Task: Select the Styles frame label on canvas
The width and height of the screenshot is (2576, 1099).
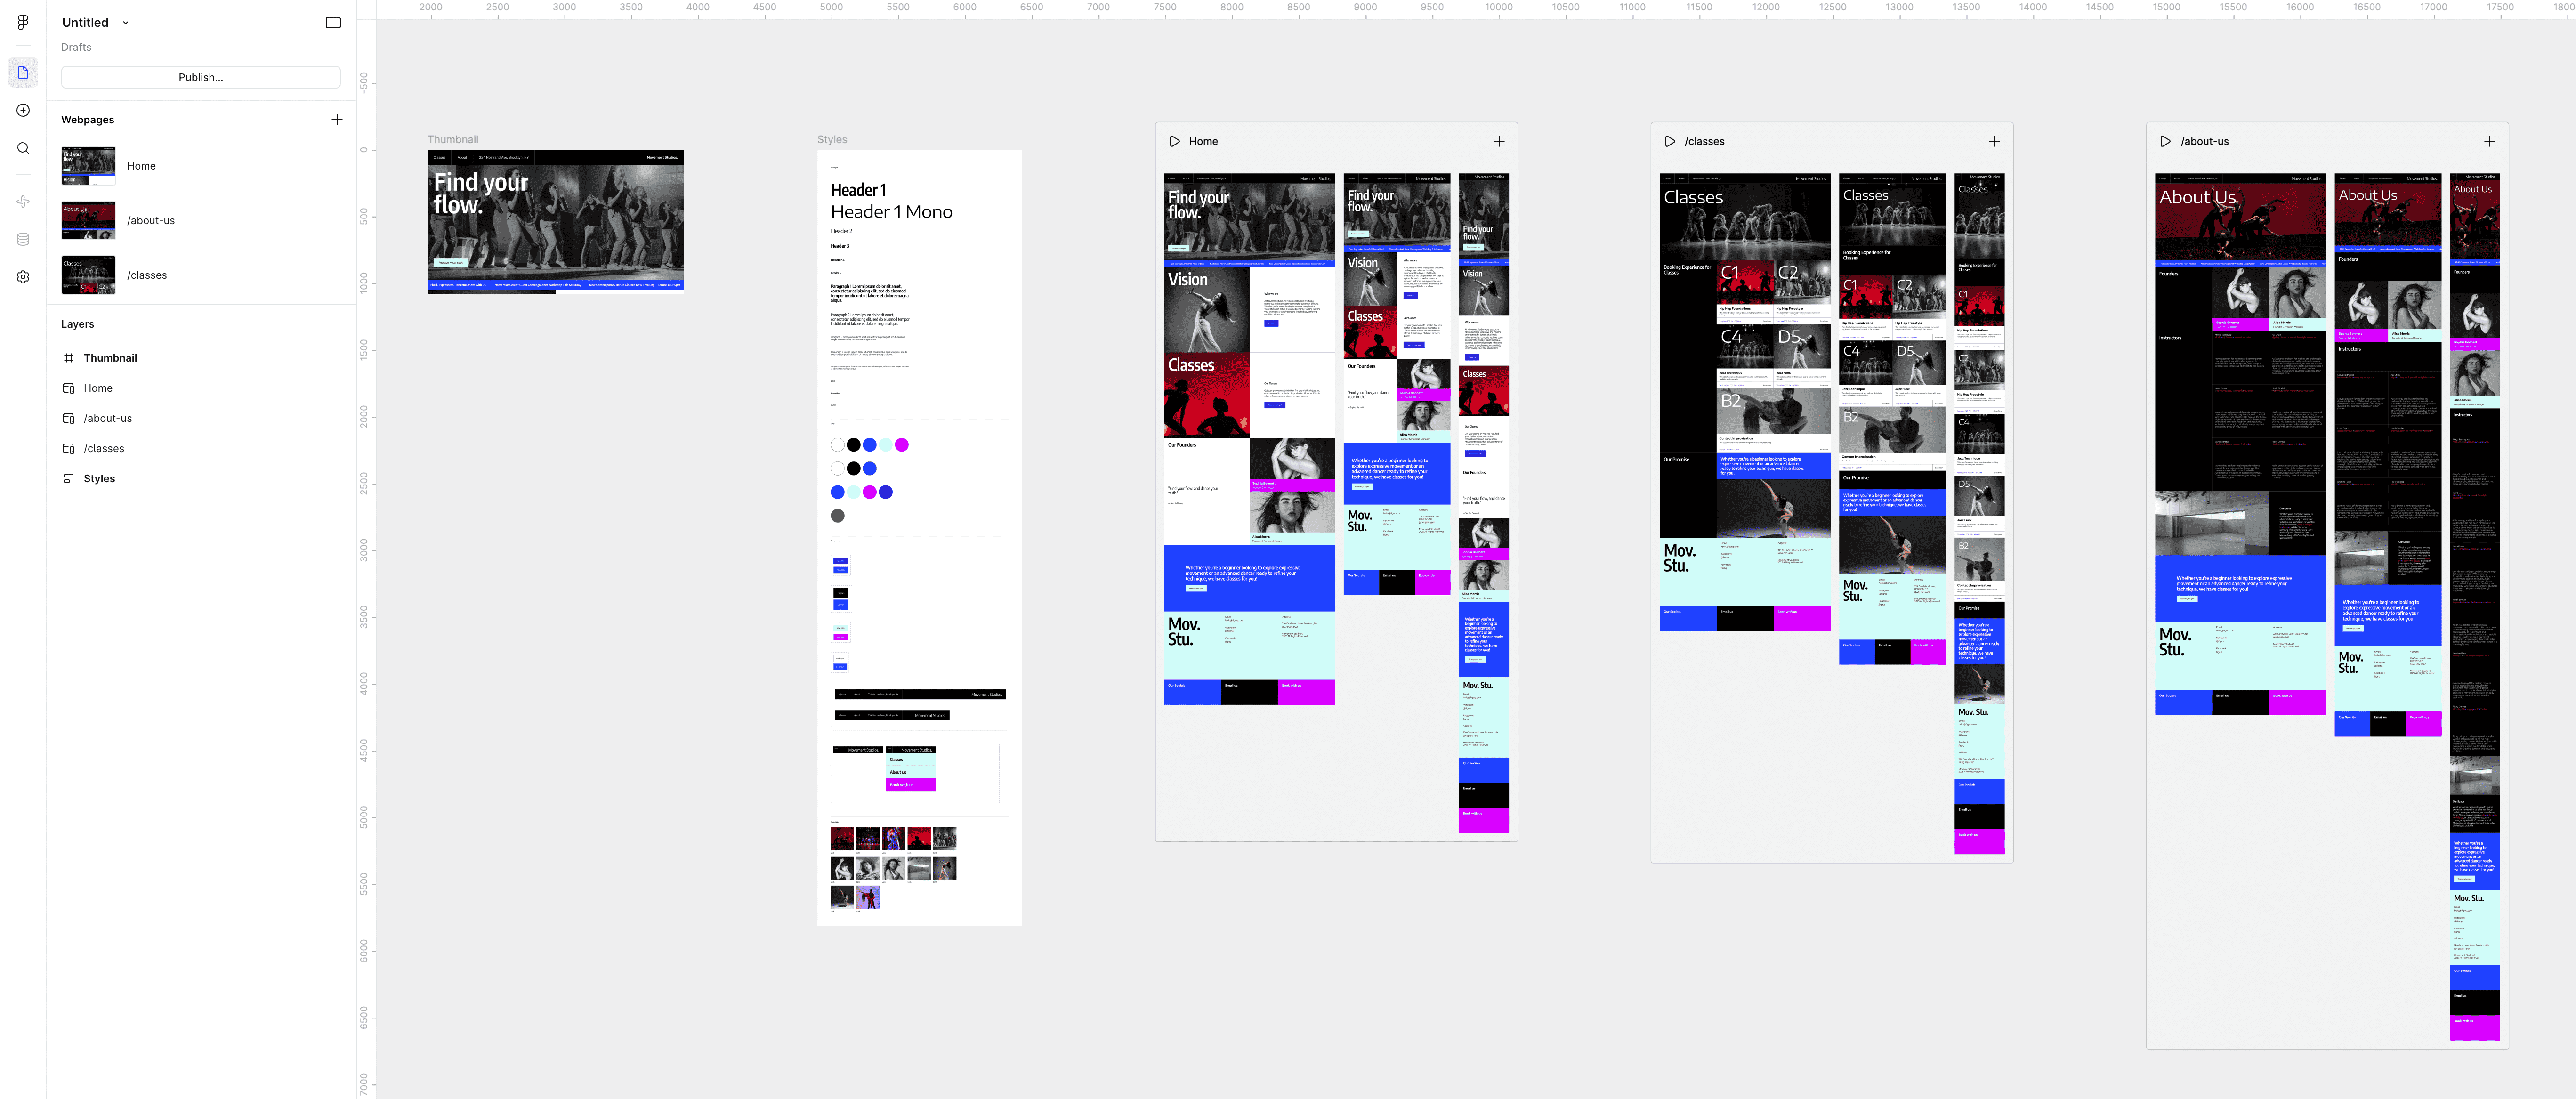Action: point(832,139)
